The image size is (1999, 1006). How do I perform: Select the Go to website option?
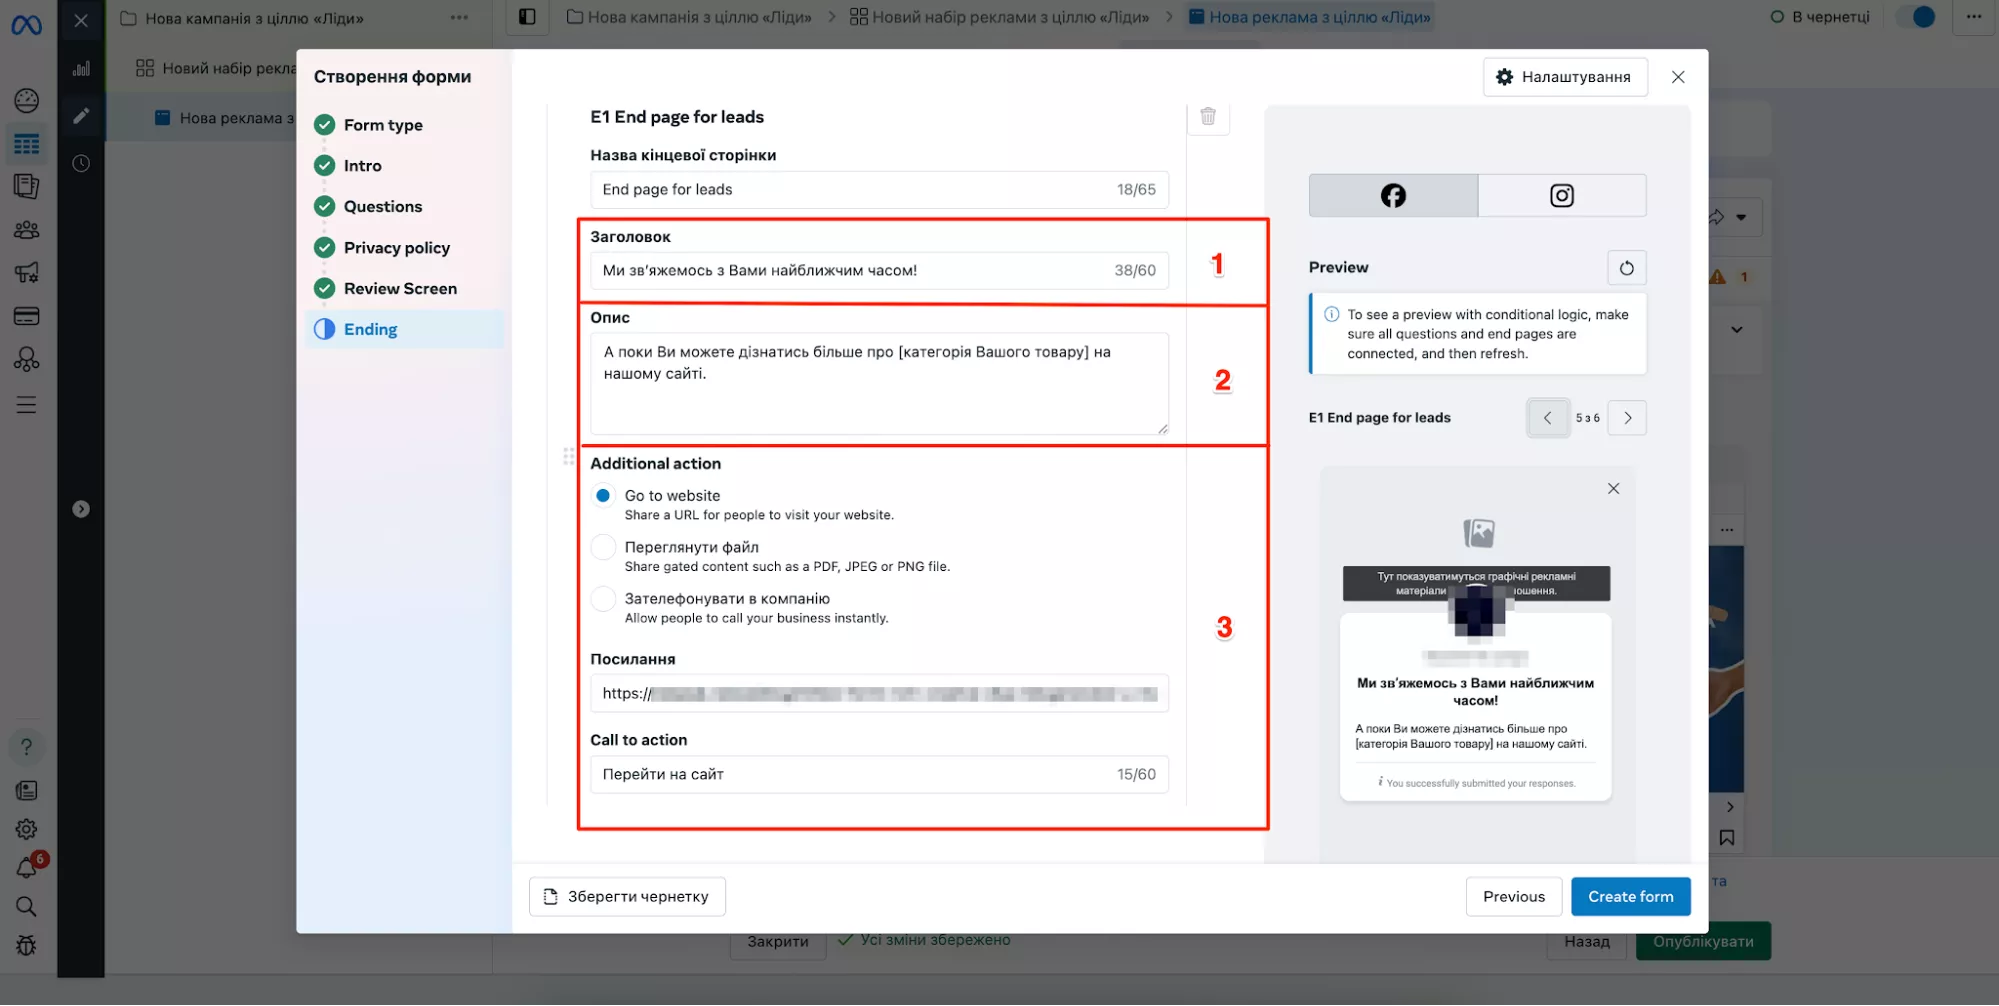[x=603, y=496]
